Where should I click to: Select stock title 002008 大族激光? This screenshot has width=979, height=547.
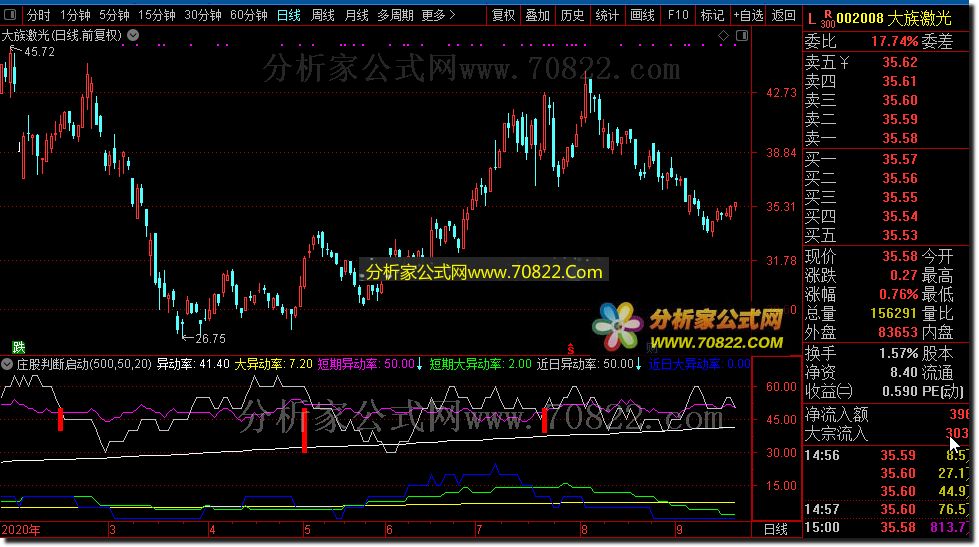pyautogui.click(x=893, y=19)
